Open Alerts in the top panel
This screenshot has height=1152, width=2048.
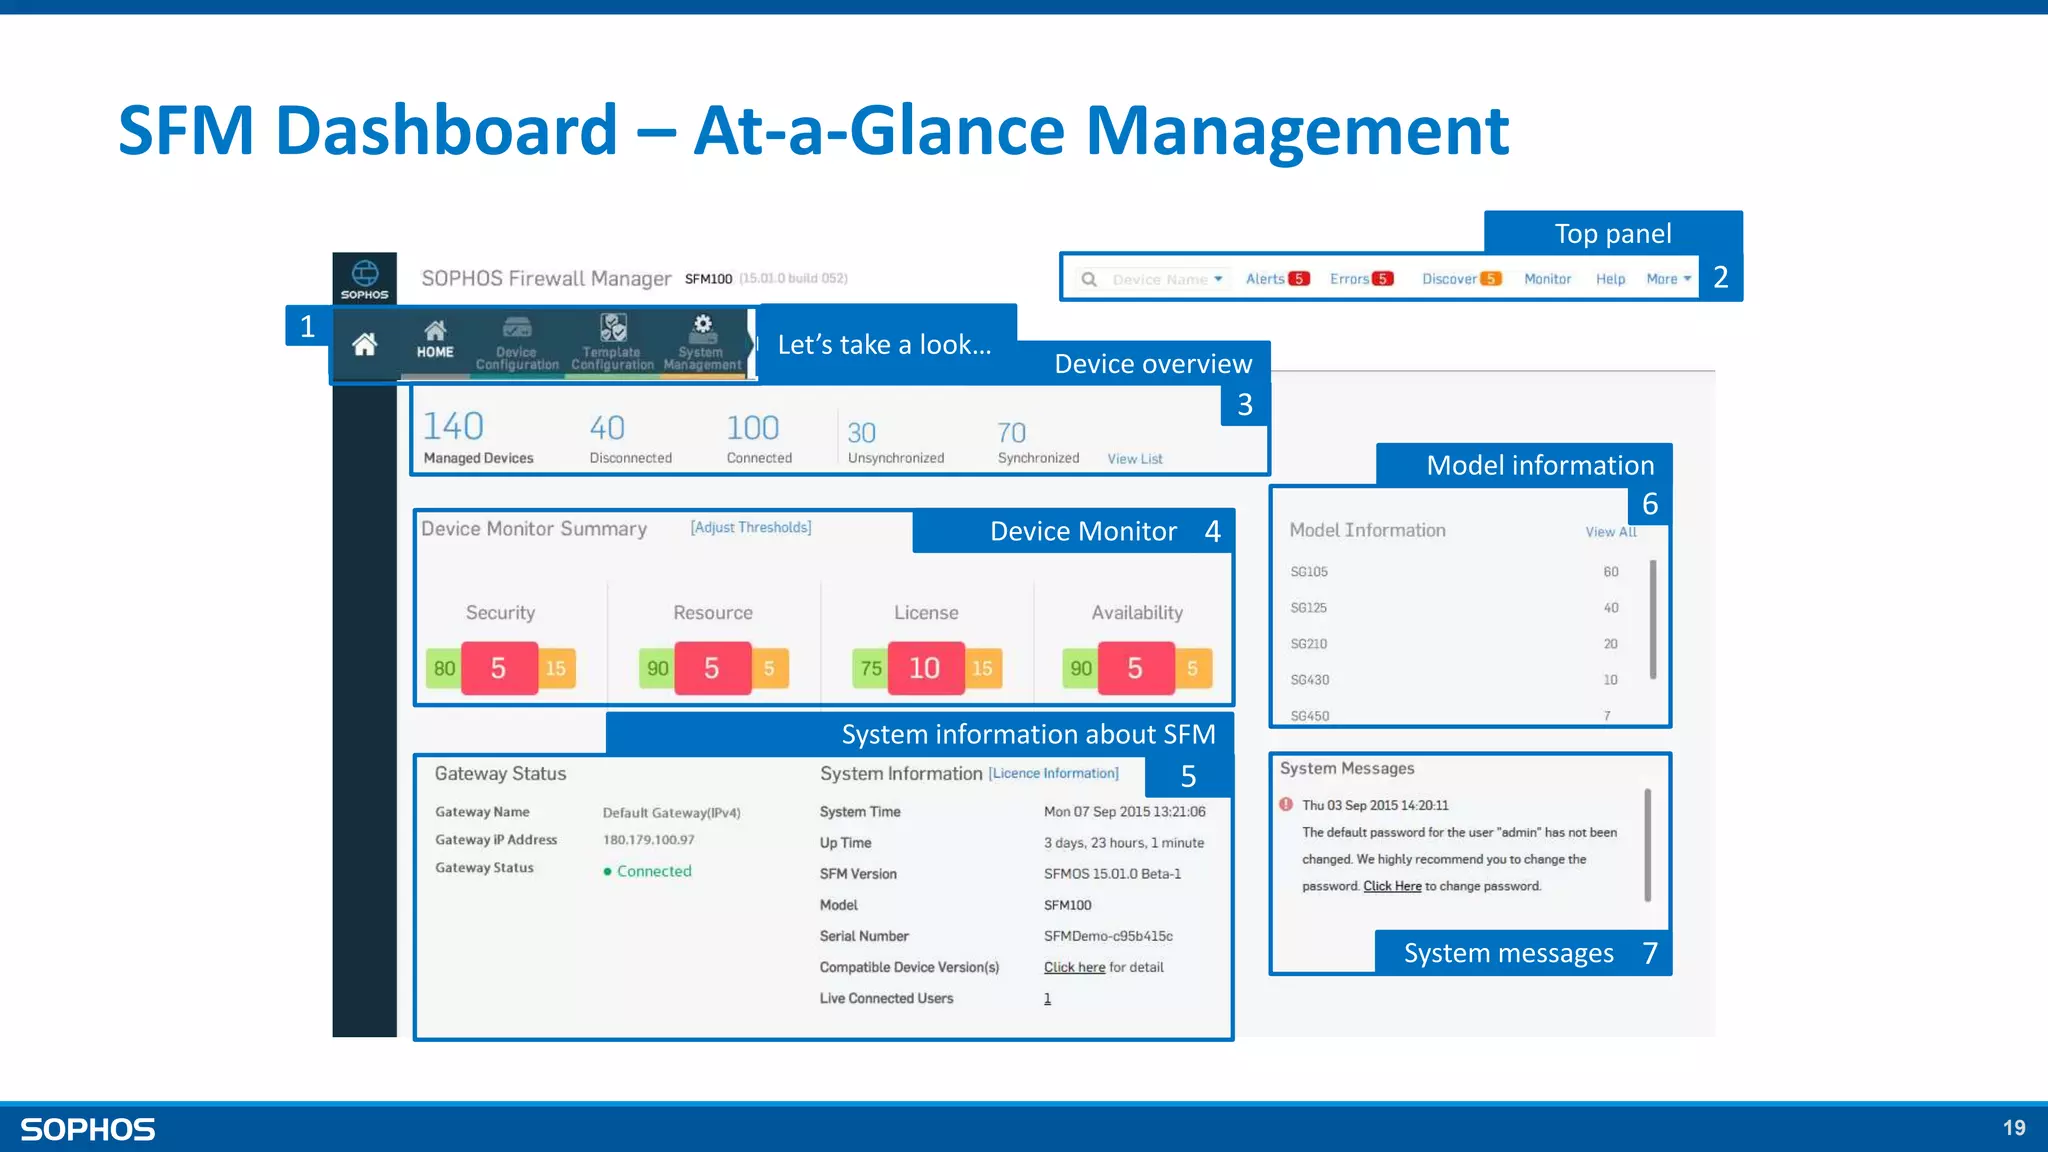pyautogui.click(x=1265, y=279)
